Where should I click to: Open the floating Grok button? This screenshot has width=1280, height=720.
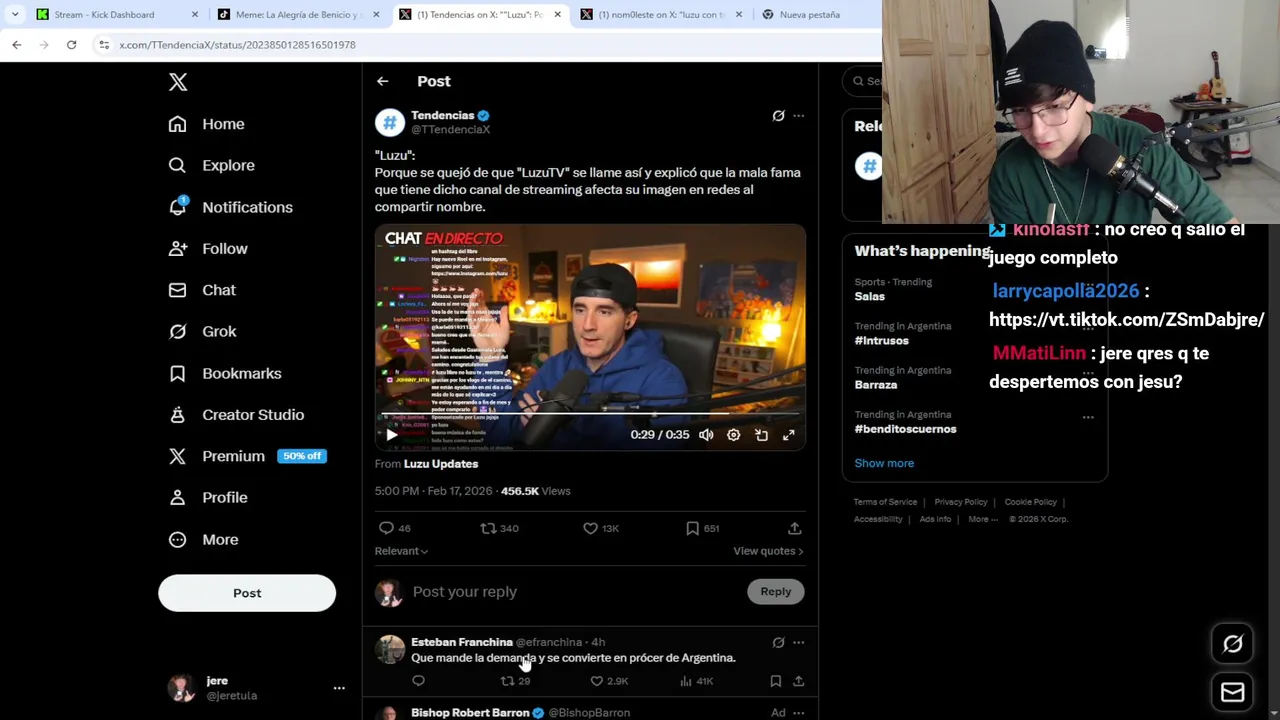click(x=1232, y=645)
